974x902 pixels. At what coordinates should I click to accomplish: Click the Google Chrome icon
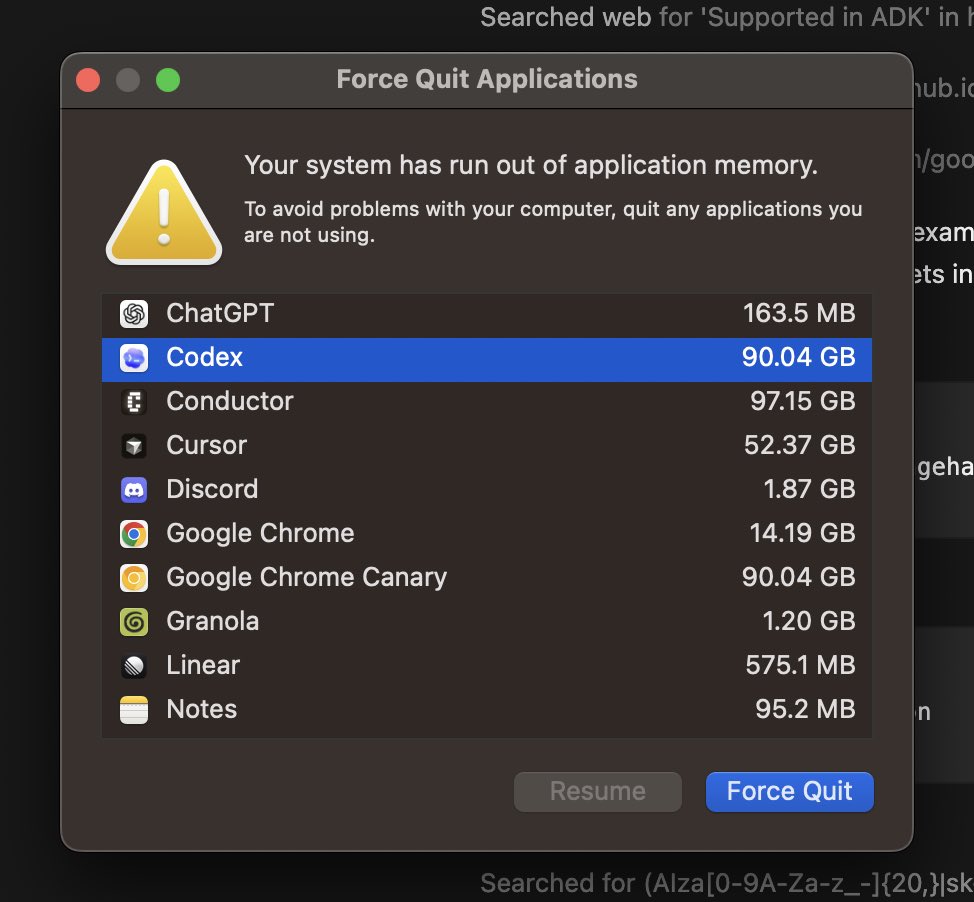[x=134, y=534]
